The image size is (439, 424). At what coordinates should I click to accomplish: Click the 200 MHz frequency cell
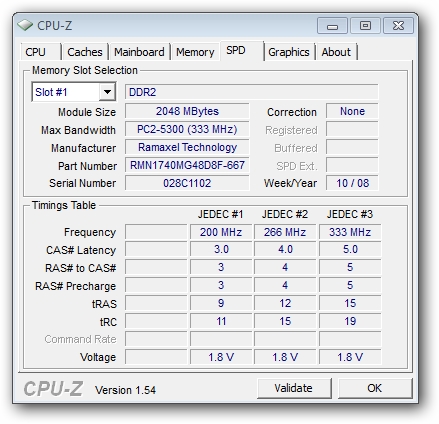tap(221, 232)
